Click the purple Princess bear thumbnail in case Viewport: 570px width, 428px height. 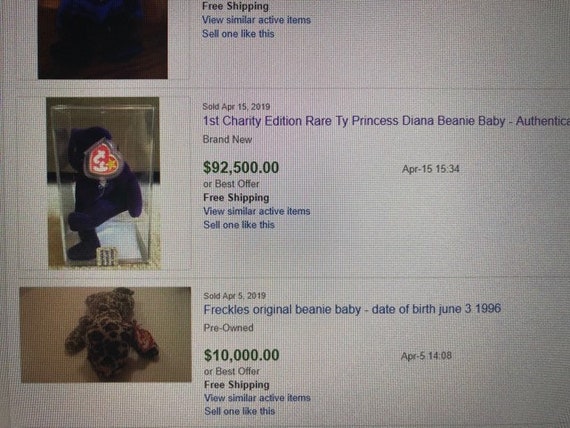point(104,183)
